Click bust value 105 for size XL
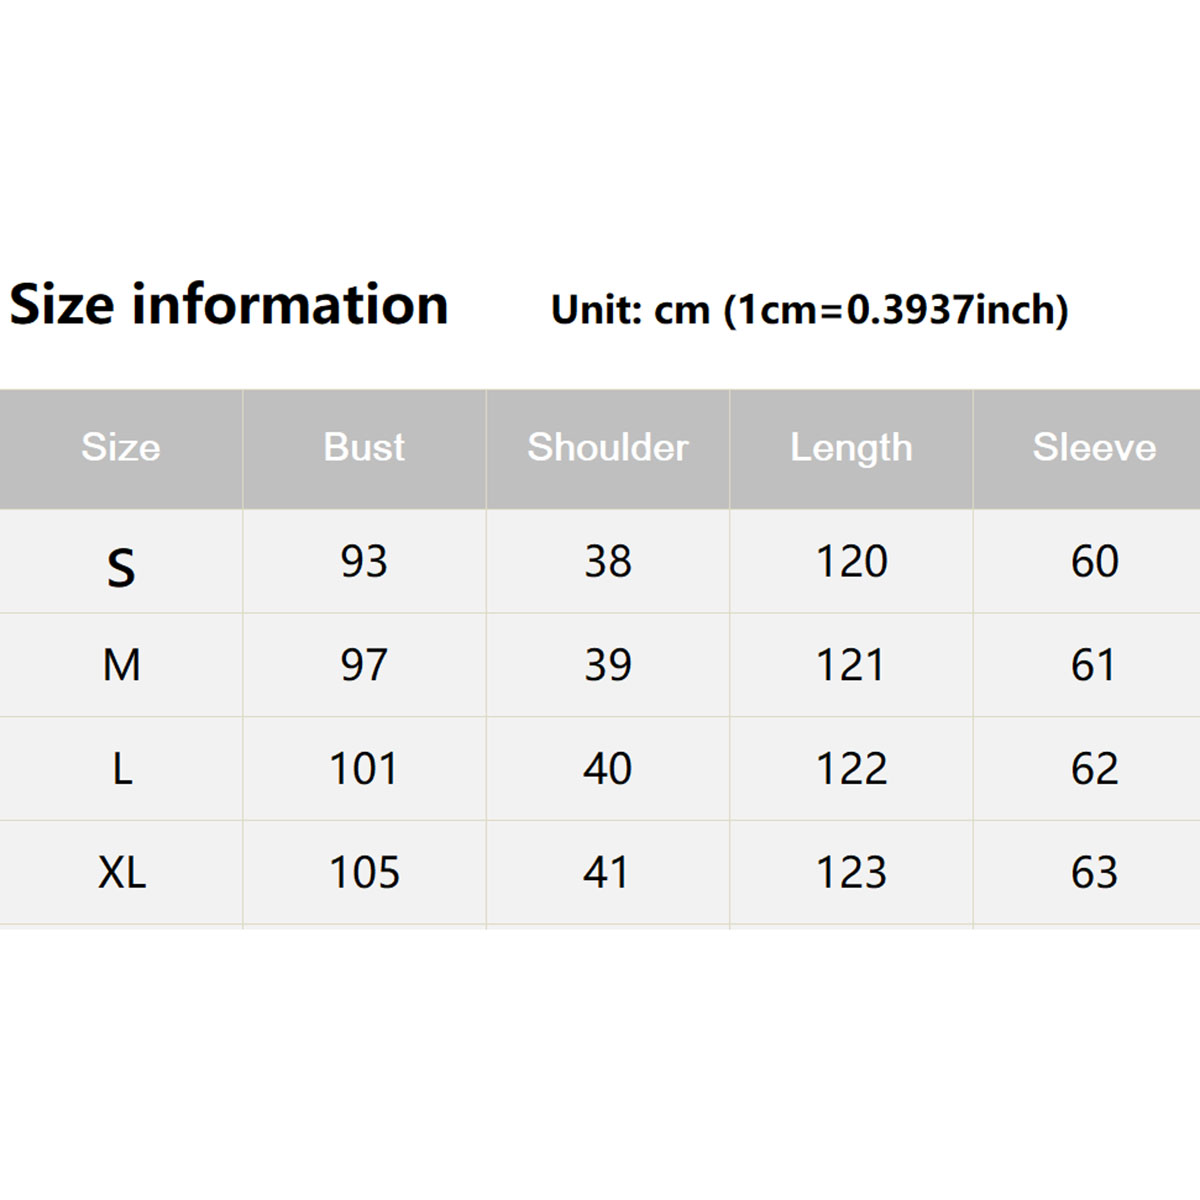Viewport: 1200px width, 1200px height. [364, 873]
